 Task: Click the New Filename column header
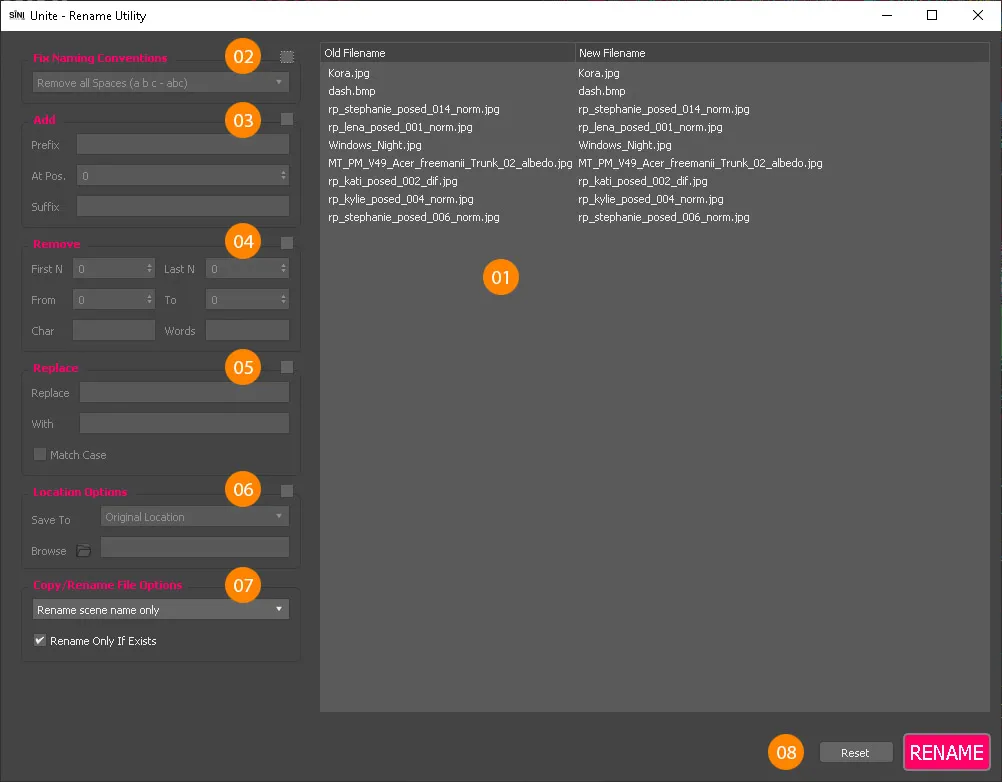(x=782, y=53)
